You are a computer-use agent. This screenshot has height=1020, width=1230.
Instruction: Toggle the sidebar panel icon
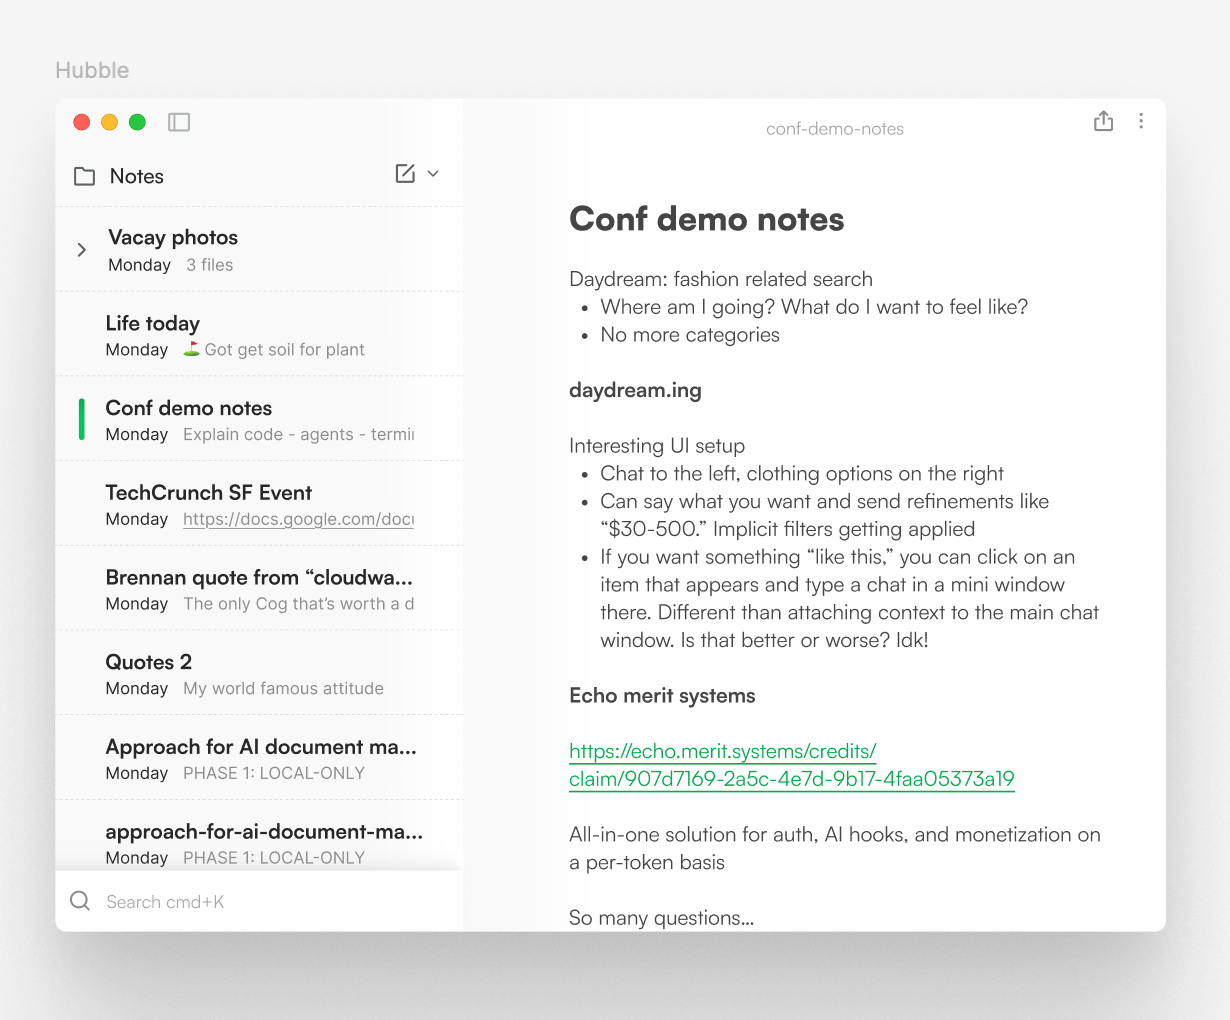pos(179,122)
